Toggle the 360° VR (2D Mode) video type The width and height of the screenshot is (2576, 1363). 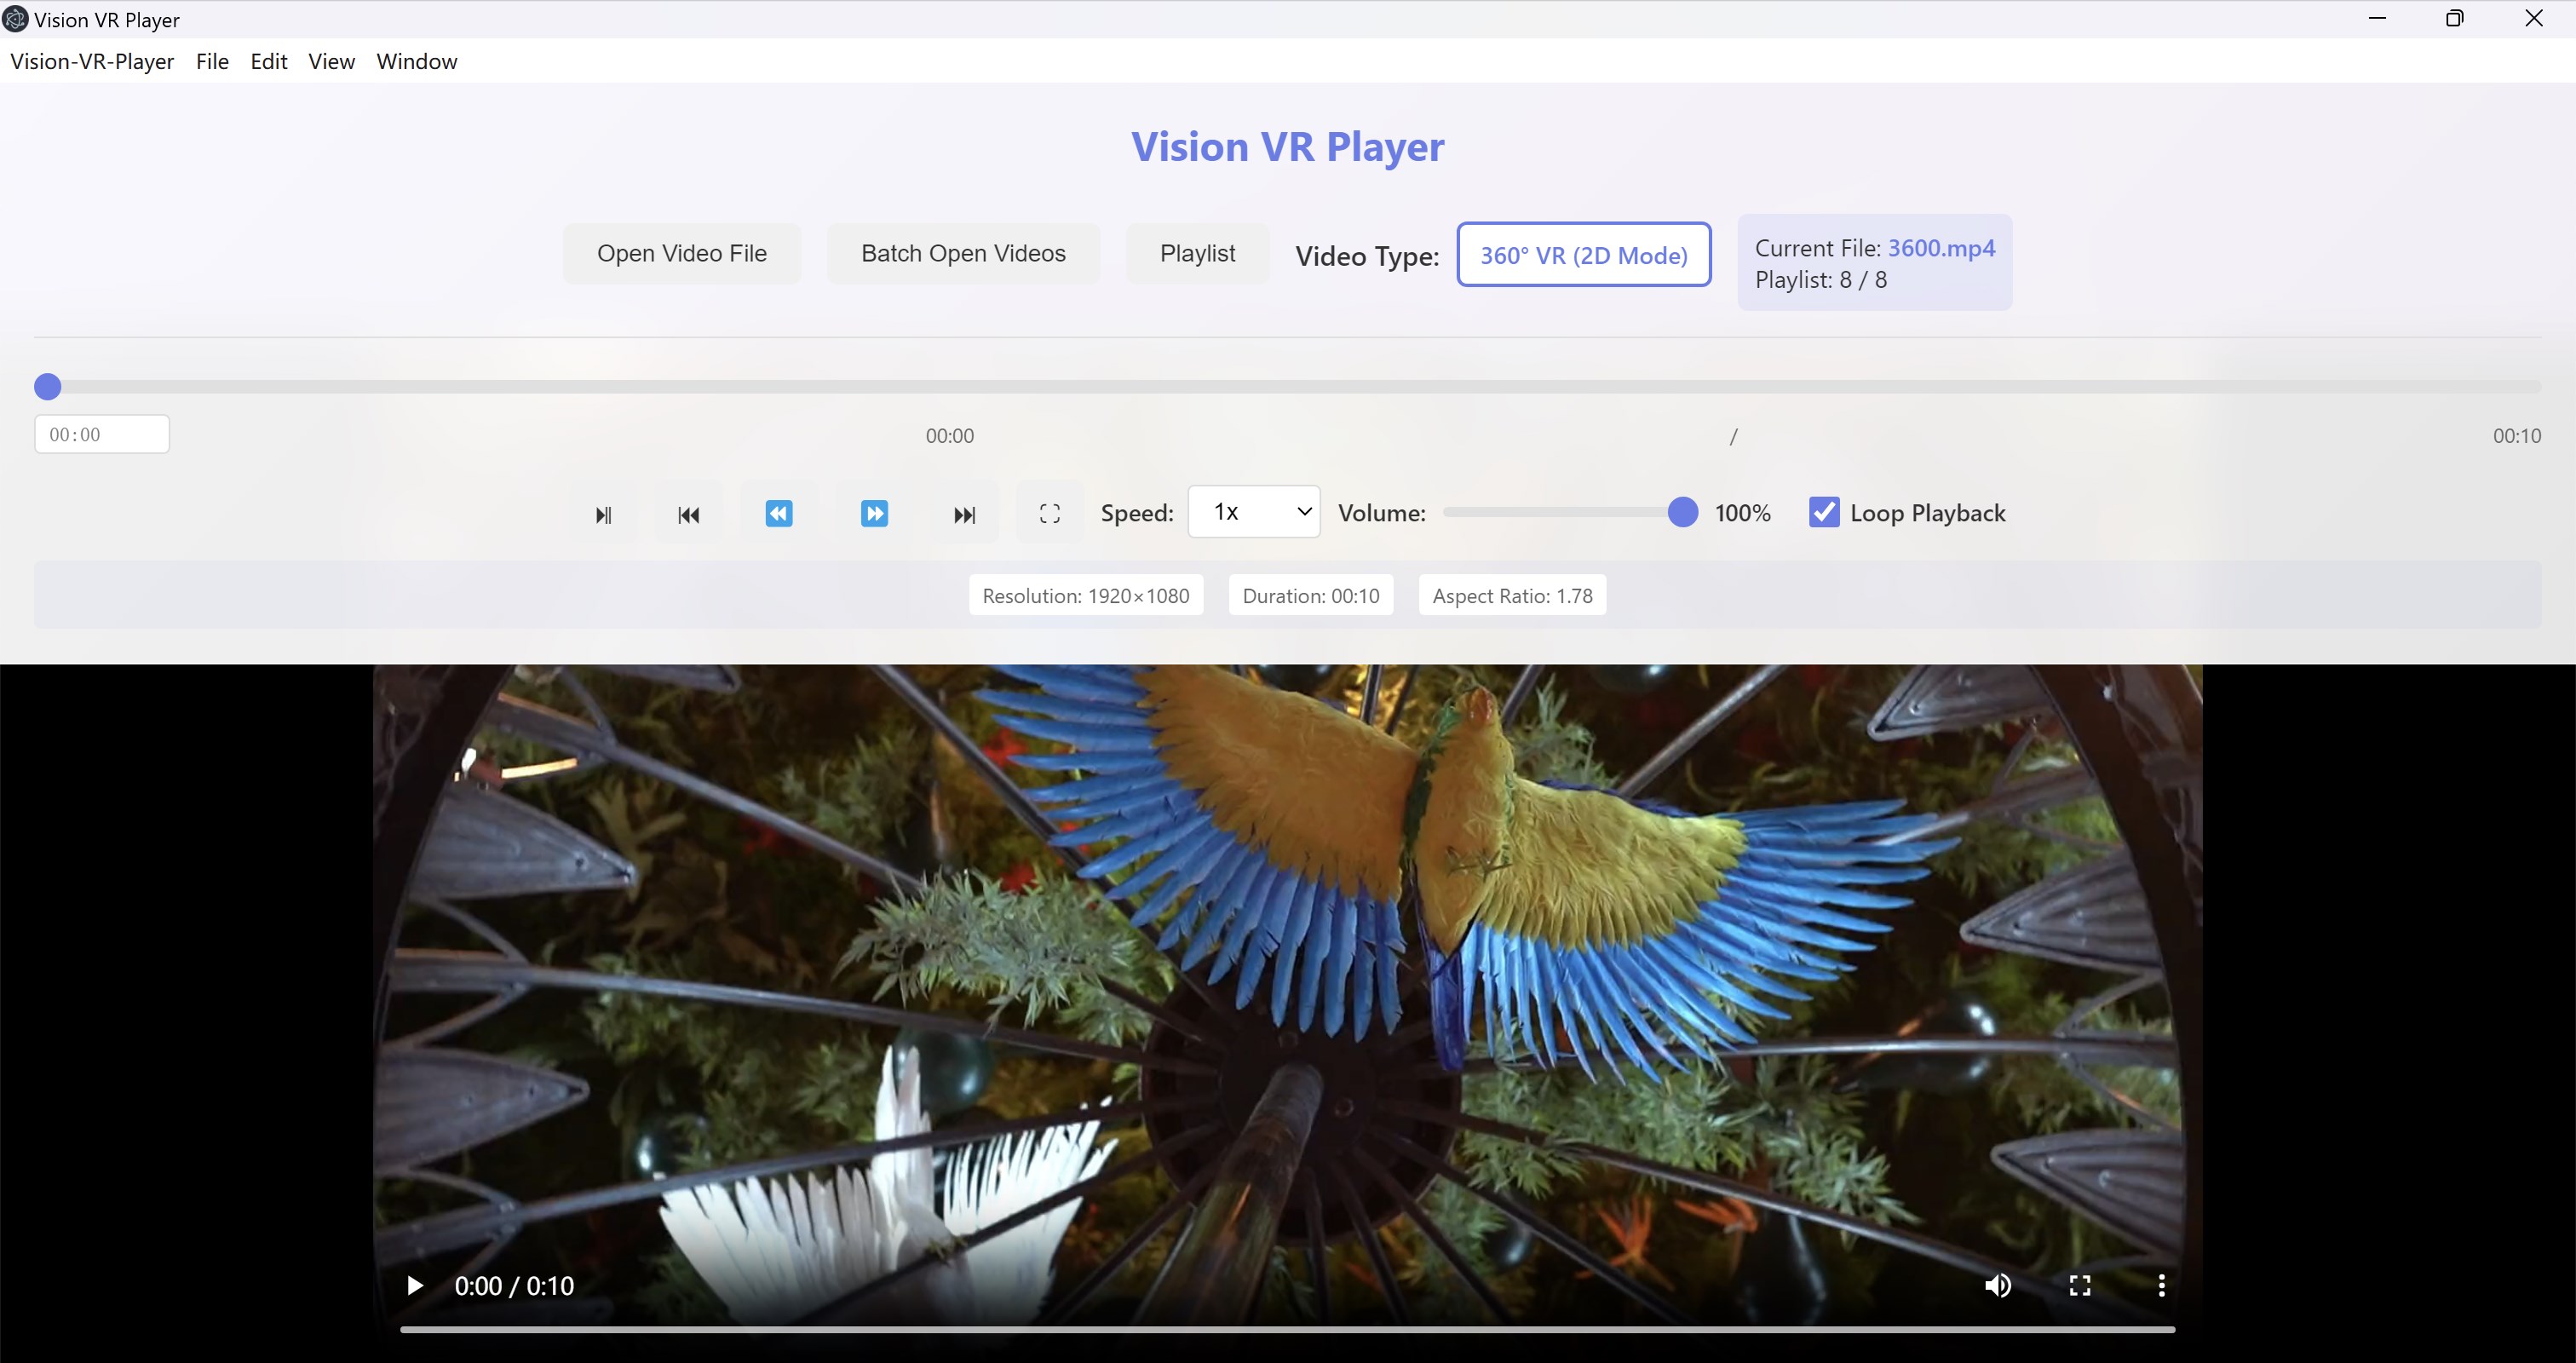(1583, 254)
